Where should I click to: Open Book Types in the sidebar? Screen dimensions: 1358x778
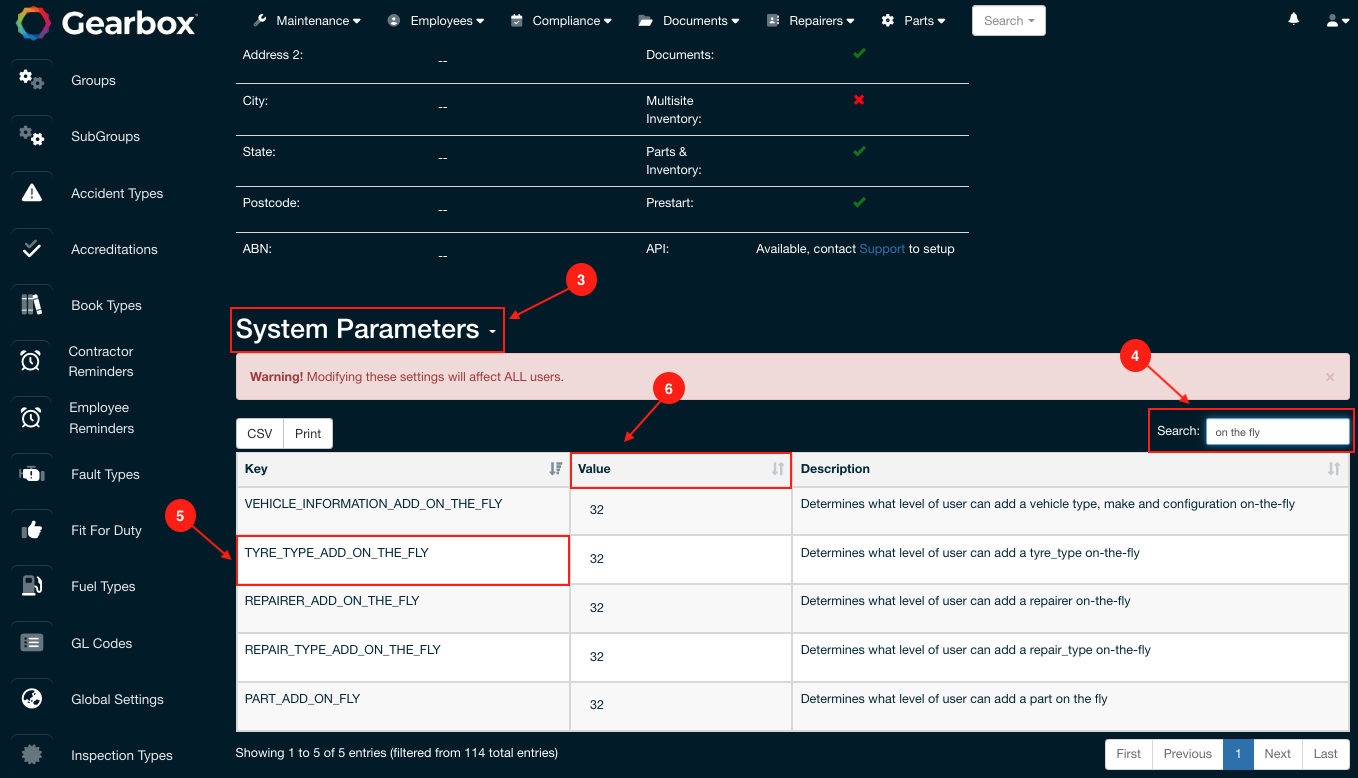(106, 305)
